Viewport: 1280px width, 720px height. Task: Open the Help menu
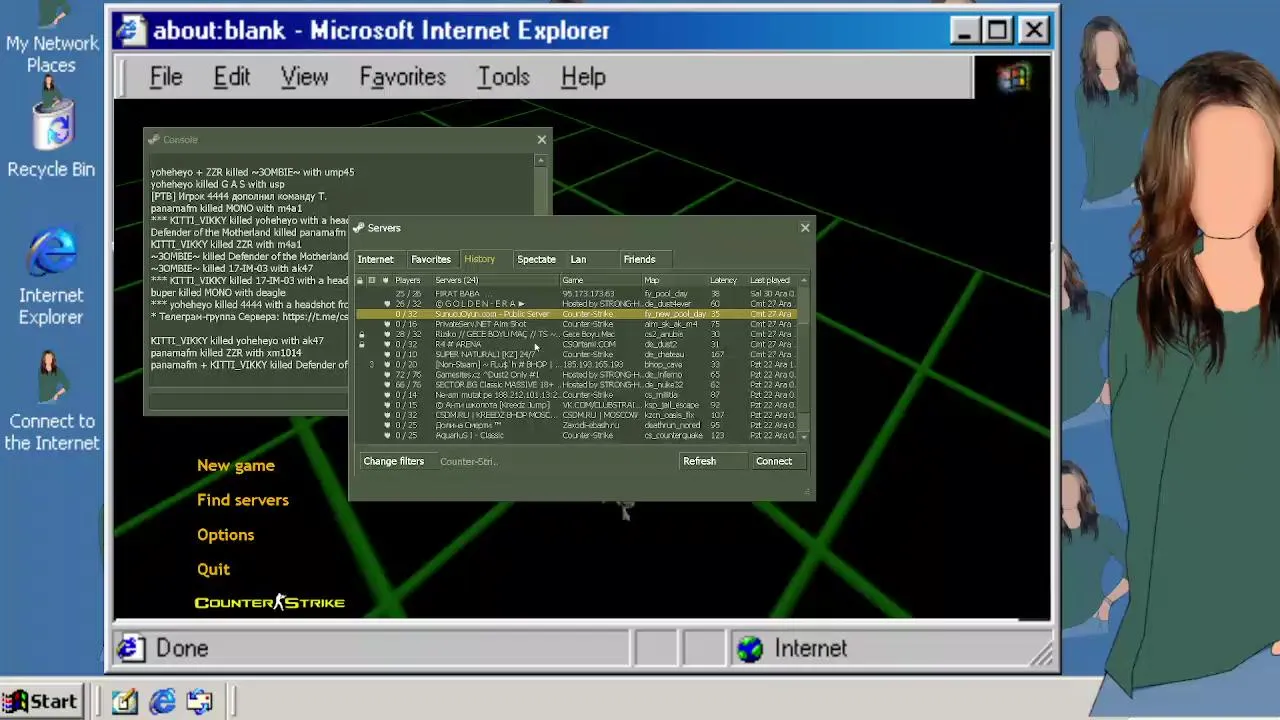(x=583, y=77)
